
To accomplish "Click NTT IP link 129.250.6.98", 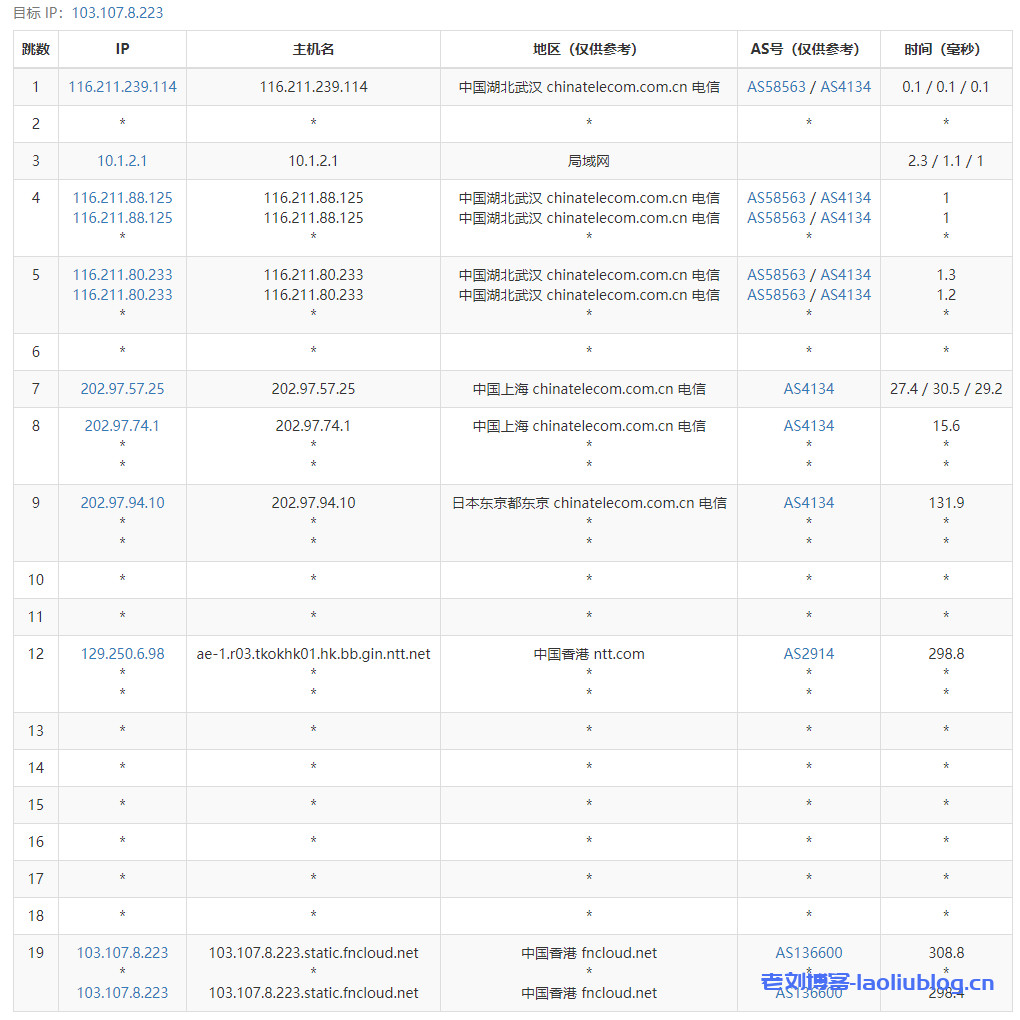I will [x=122, y=654].
